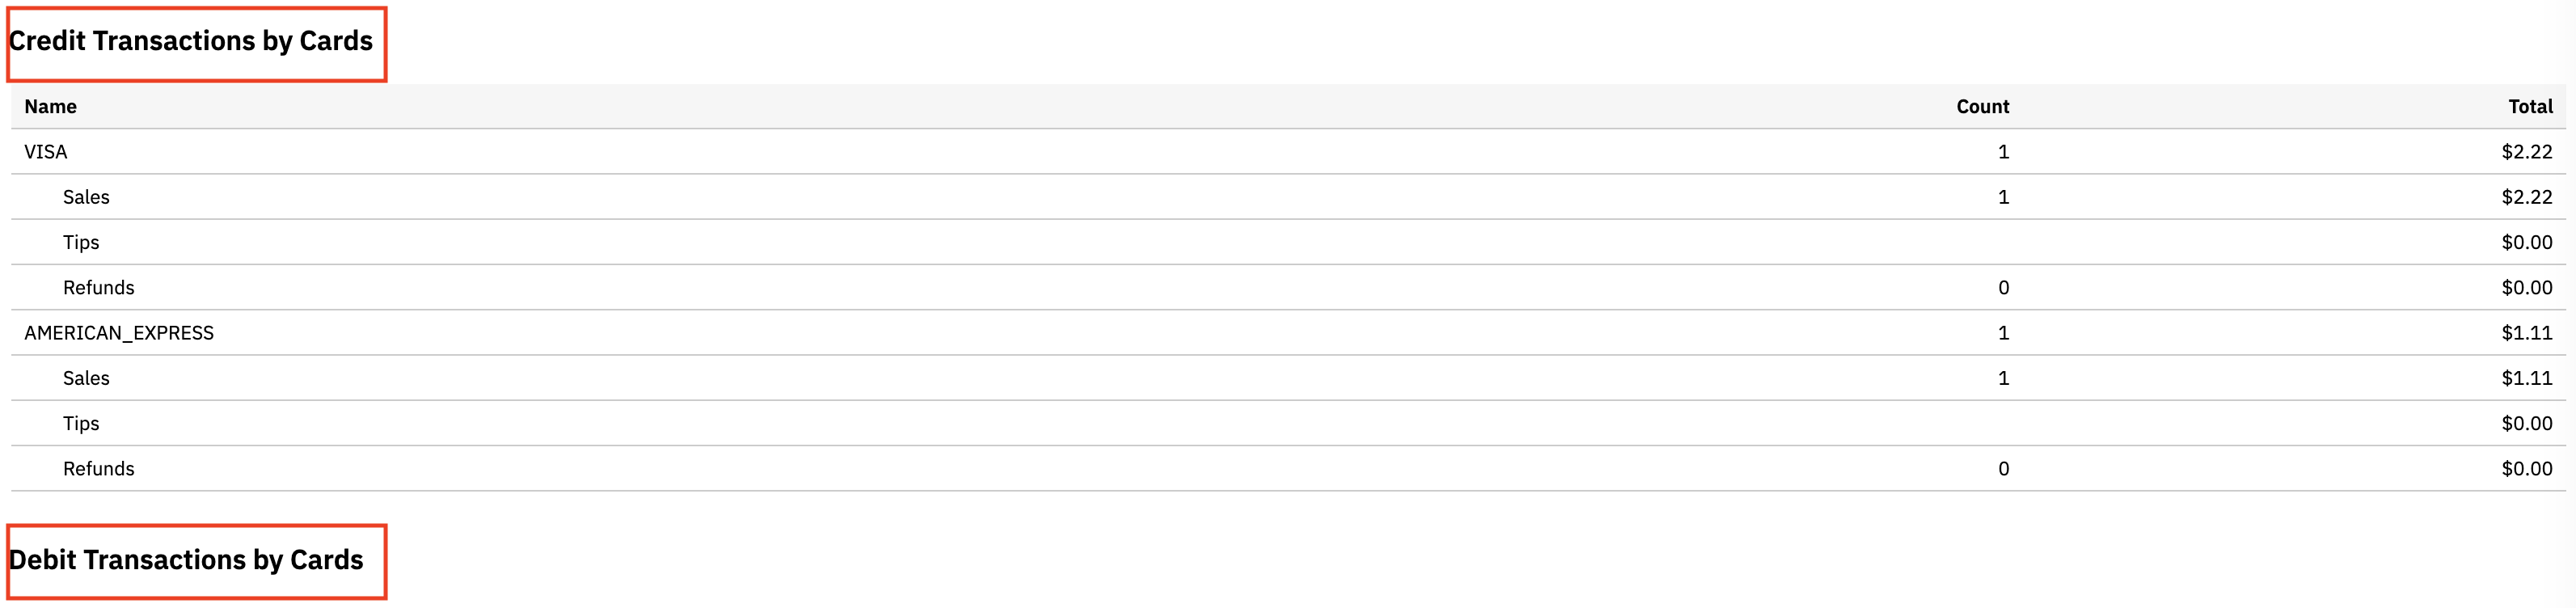Image resolution: width=2576 pixels, height=608 pixels.
Task: Click AMERICAN_EXPRESS Sales total $1.11
Action: click(2527, 378)
